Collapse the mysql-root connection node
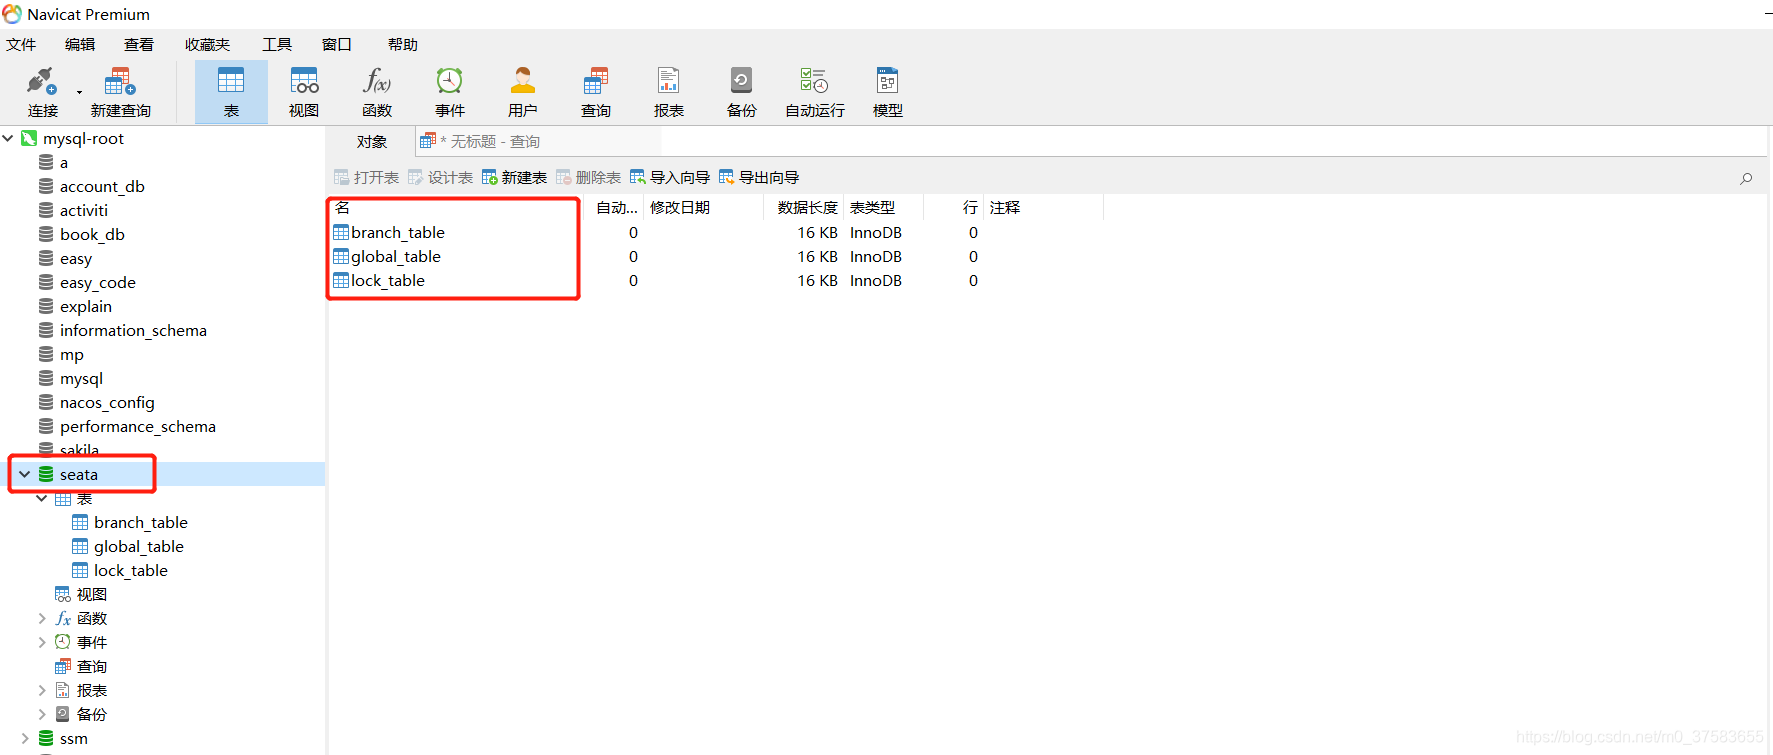Screen dimensions: 1773x755 pos(8,139)
